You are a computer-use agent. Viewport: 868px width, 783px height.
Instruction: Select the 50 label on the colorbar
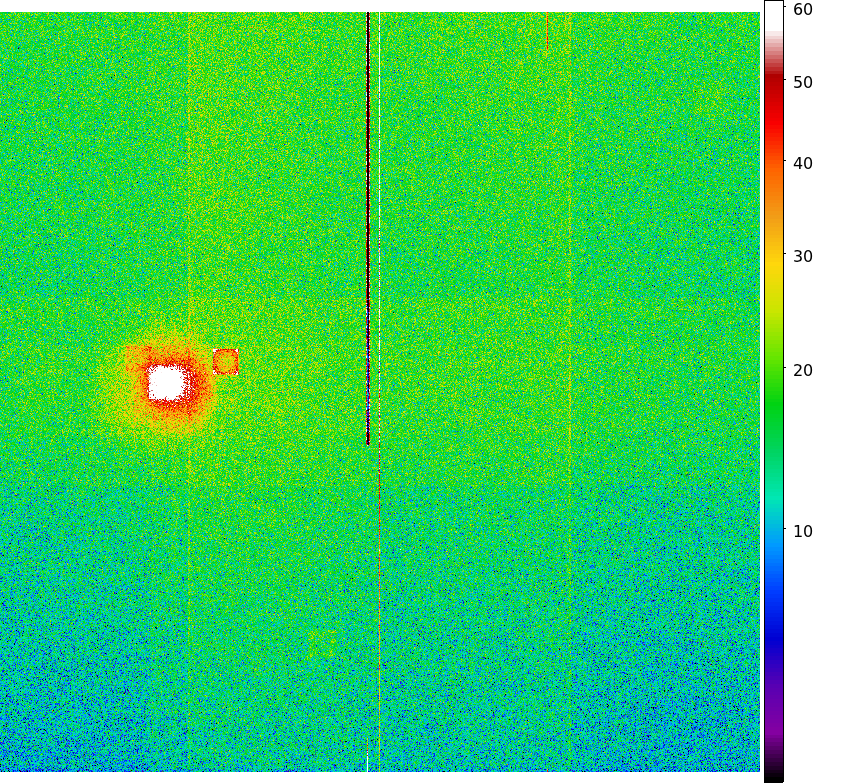[x=803, y=82]
